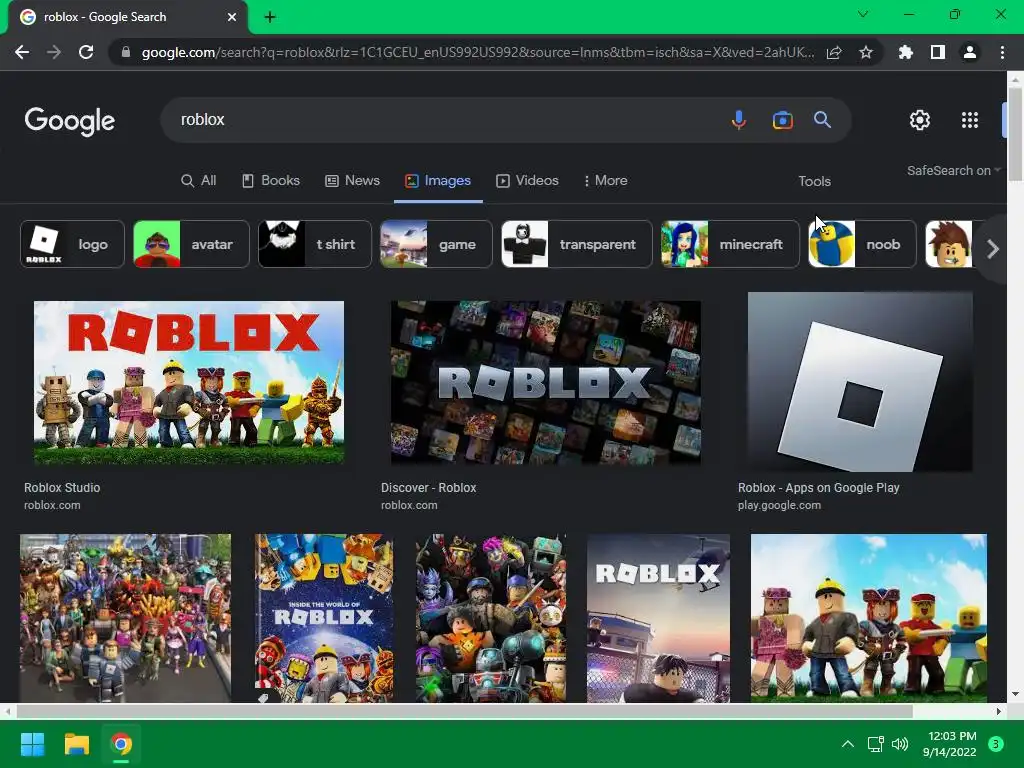The image size is (1024, 768).
Task: Click the vertical scrollbar down arrow
Action: click(x=1014, y=695)
